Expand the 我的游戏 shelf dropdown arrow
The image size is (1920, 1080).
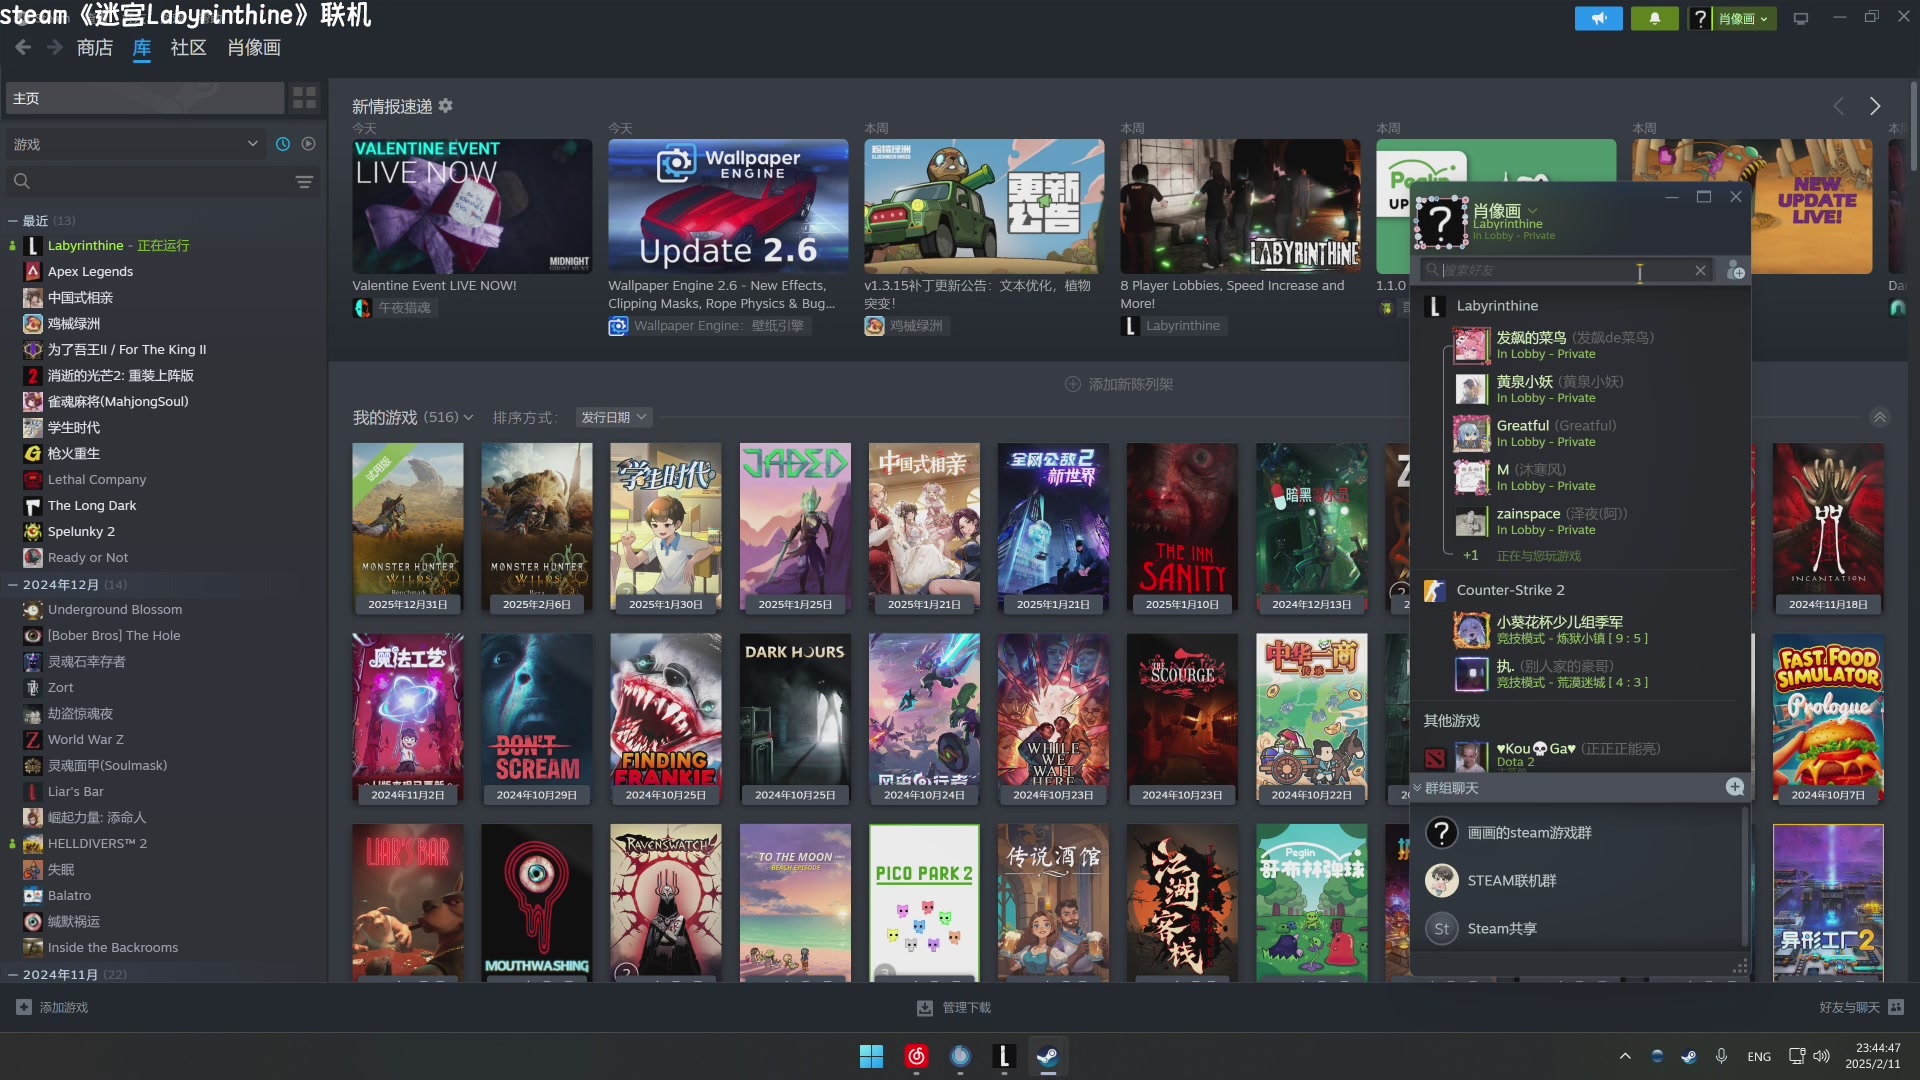click(468, 418)
